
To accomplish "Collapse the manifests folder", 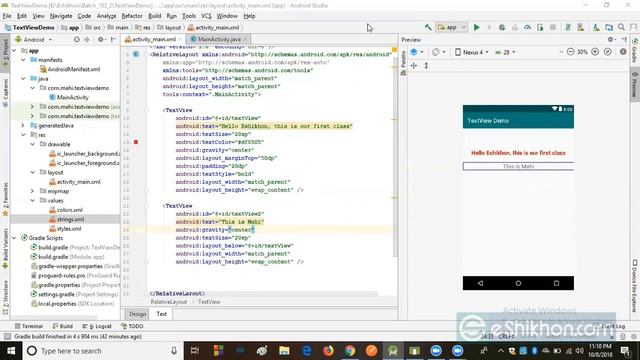I will point(23,60).
